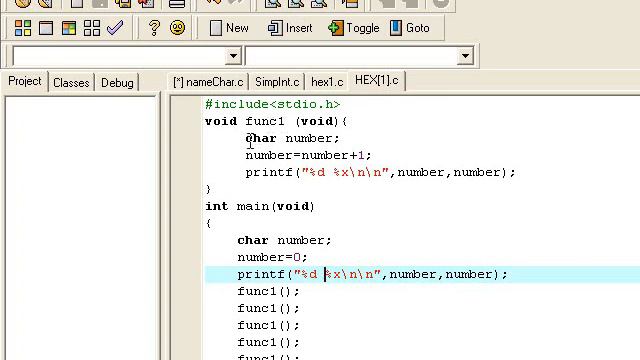The width and height of the screenshot is (640, 360).
Task: Open the SimpInt.c editor tab
Action: pyautogui.click(x=277, y=82)
